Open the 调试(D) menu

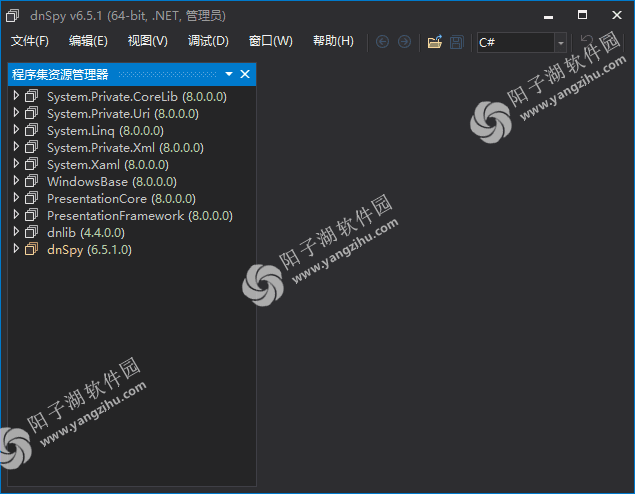(x=208, y=41)
